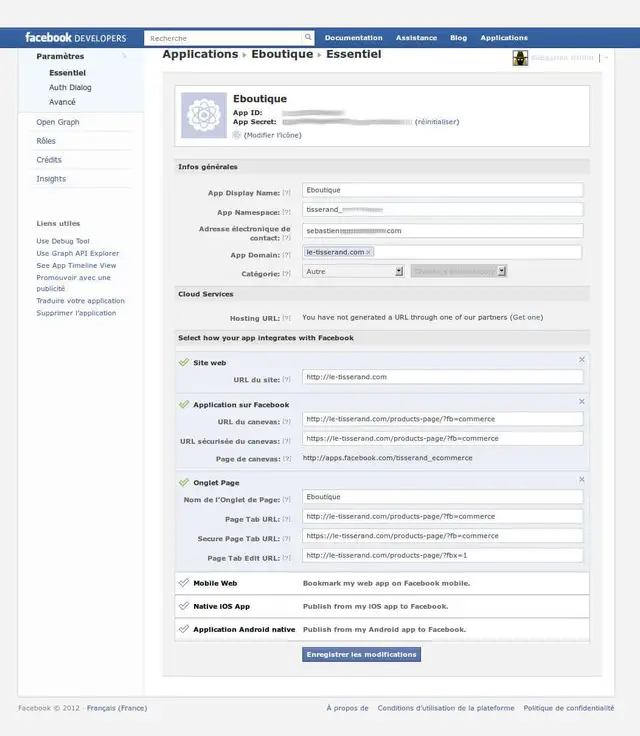Click help icon for App Namespace
Viewport: 640px width, 736px height.
pos(286,212)
